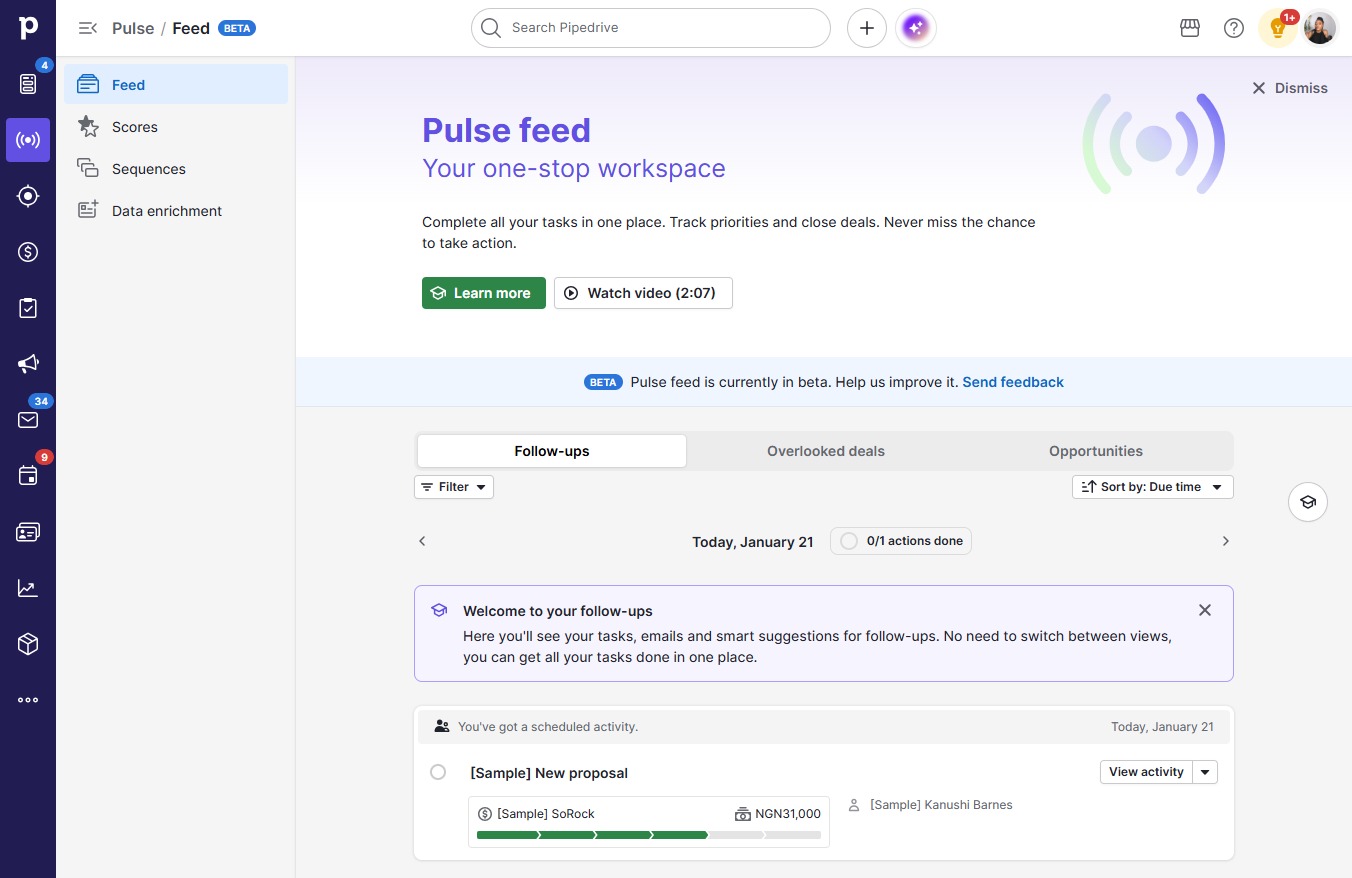Click the NGN31,000 deal value

click(x=788, y=814)
